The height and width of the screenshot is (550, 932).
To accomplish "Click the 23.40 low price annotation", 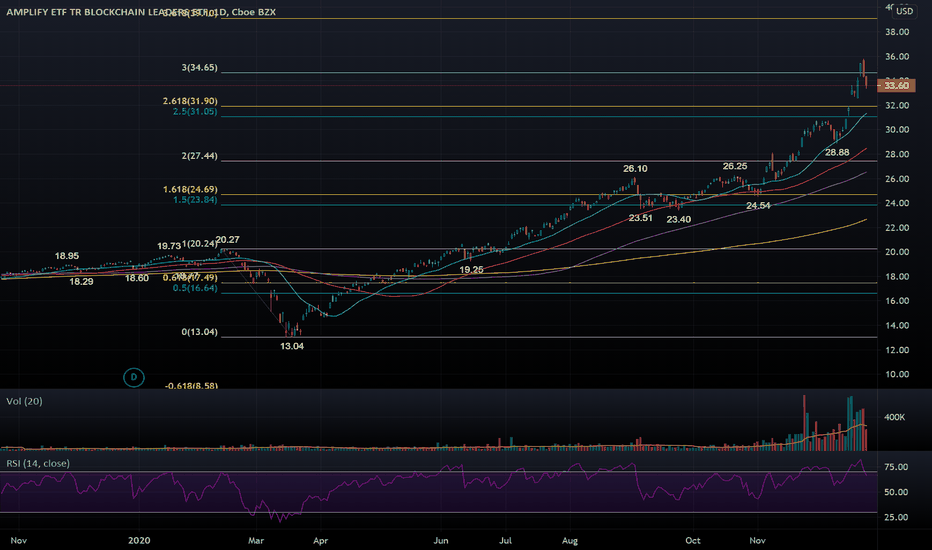I will [679, 219].
